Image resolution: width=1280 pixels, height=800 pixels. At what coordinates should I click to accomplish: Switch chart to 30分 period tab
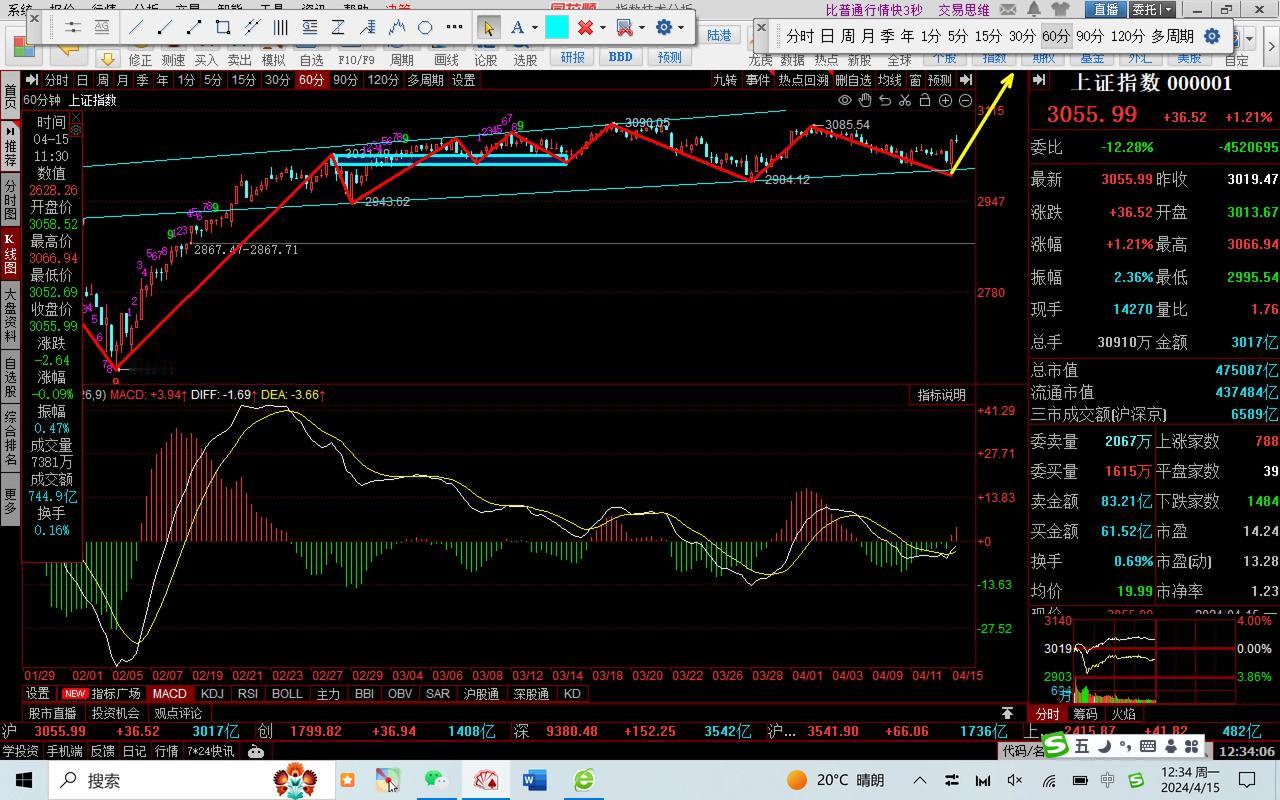[277, 80]
